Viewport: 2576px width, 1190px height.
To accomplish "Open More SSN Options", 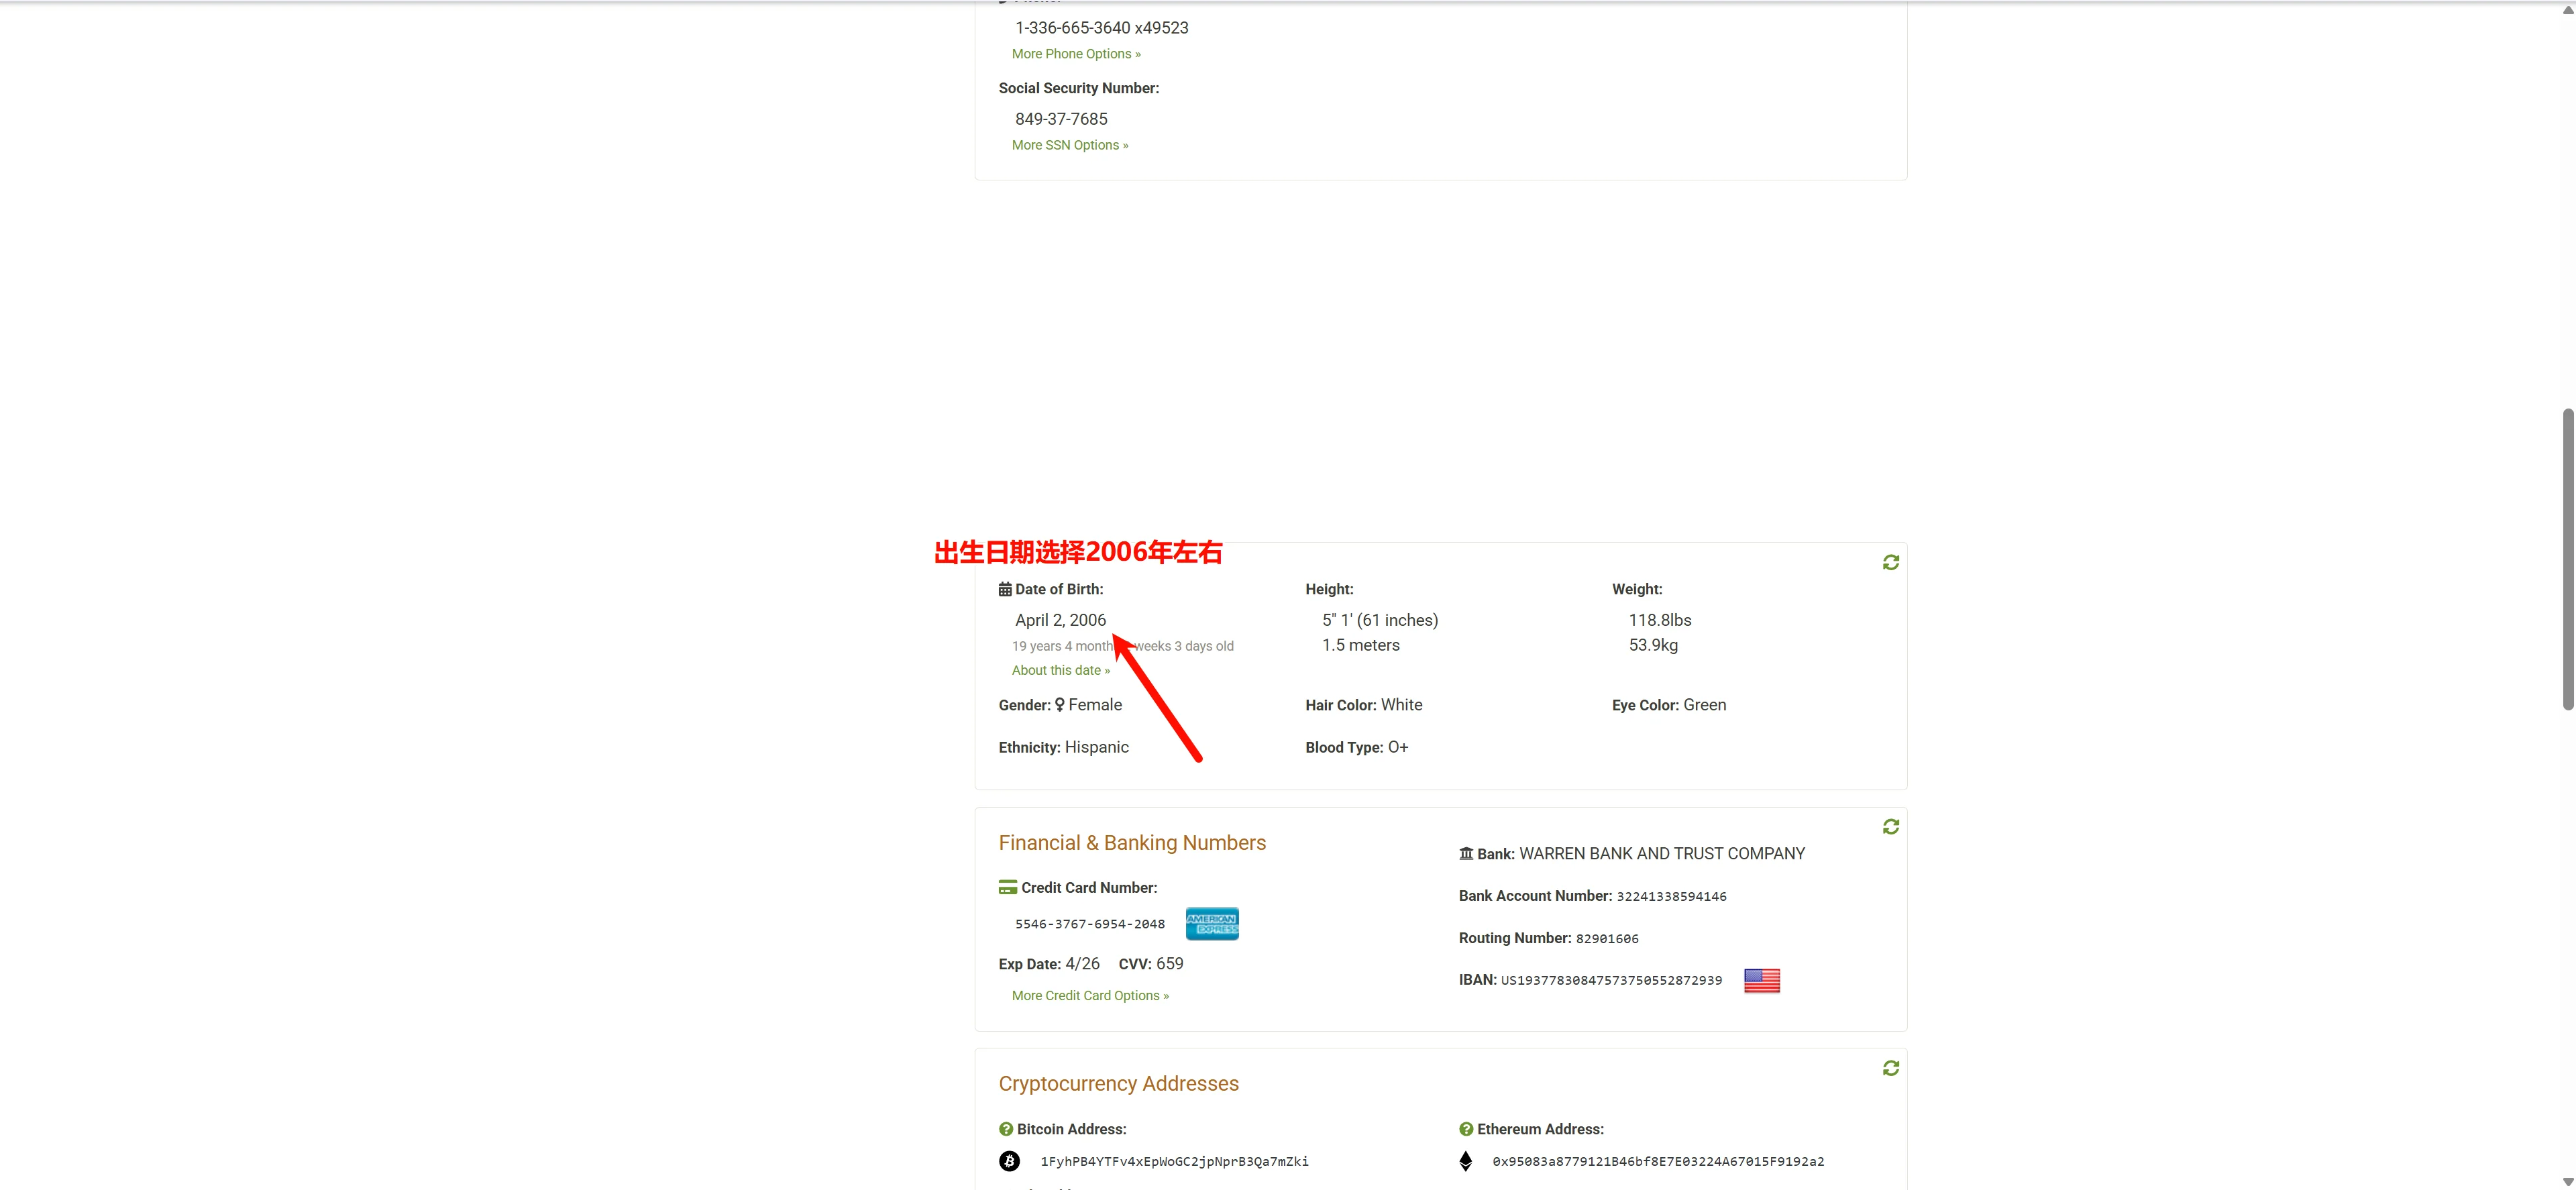I will tap(1070, 144).
